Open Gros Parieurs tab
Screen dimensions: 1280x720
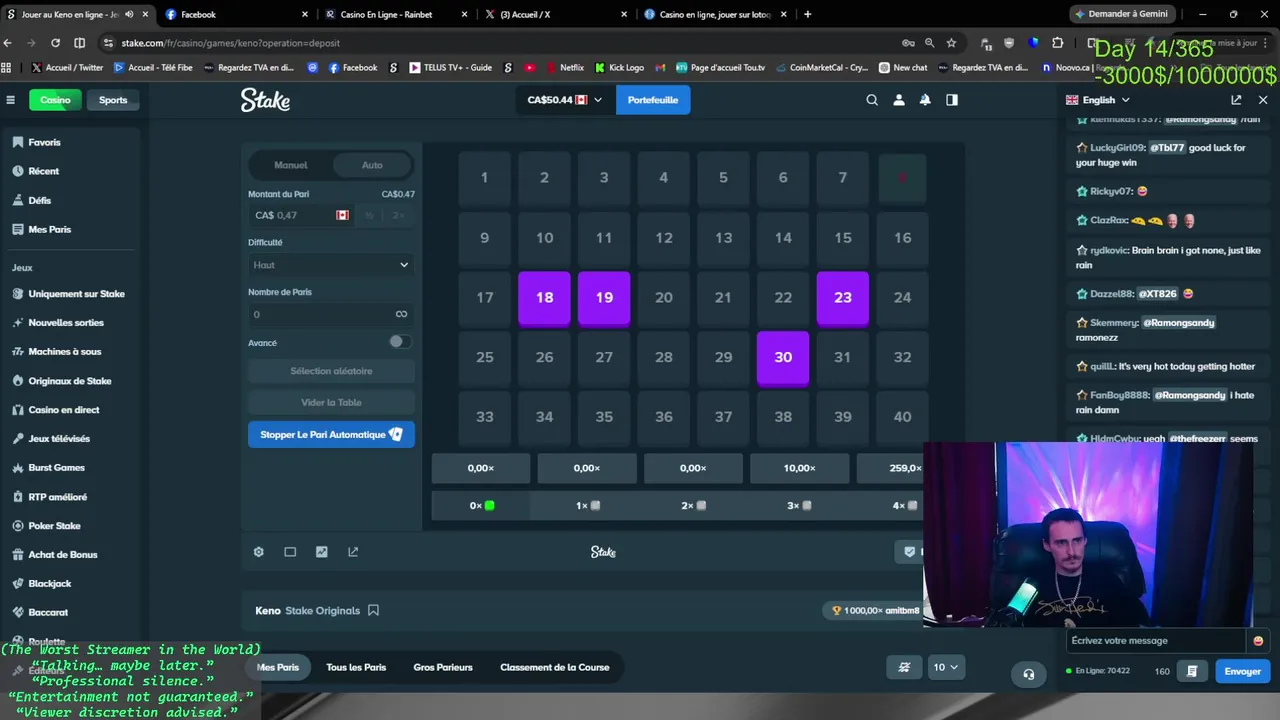point(443,667)
